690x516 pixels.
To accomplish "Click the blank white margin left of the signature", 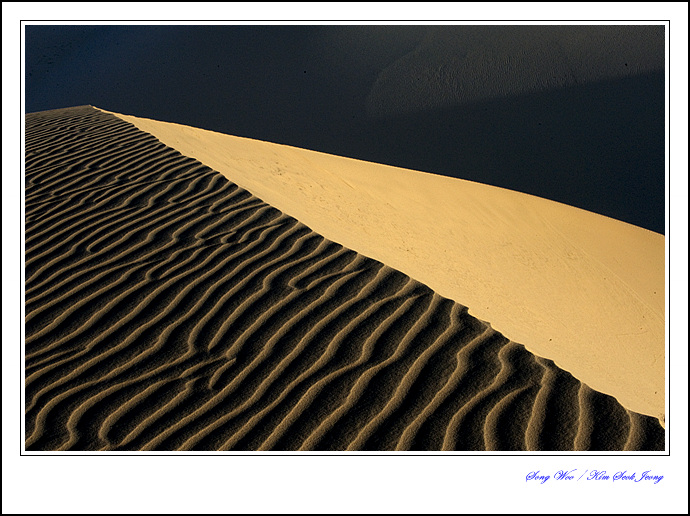I will point(300,478).
